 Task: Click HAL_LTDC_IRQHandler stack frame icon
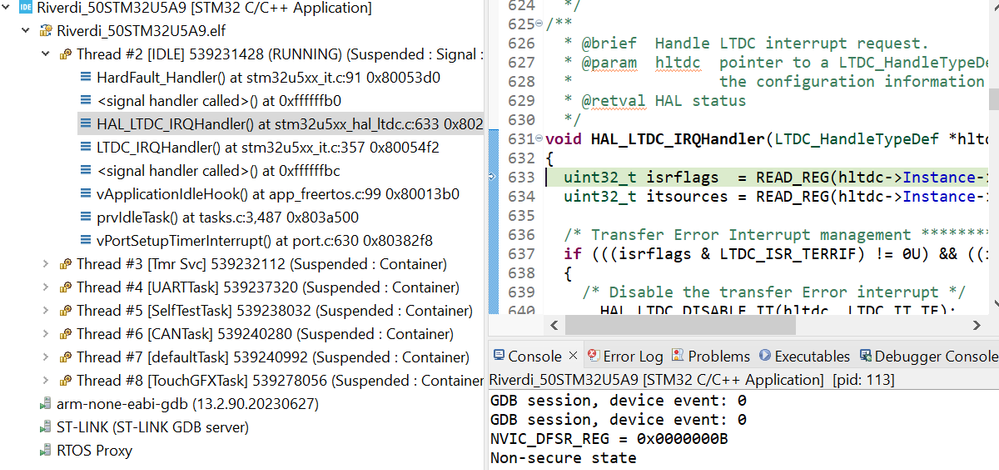click(x=86, y=124)
